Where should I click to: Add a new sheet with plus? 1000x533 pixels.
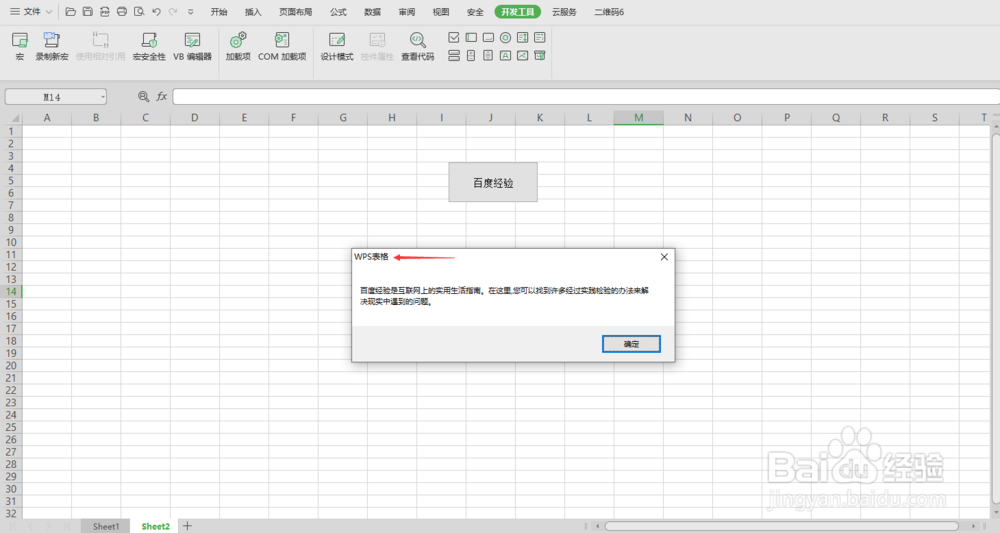187,526
